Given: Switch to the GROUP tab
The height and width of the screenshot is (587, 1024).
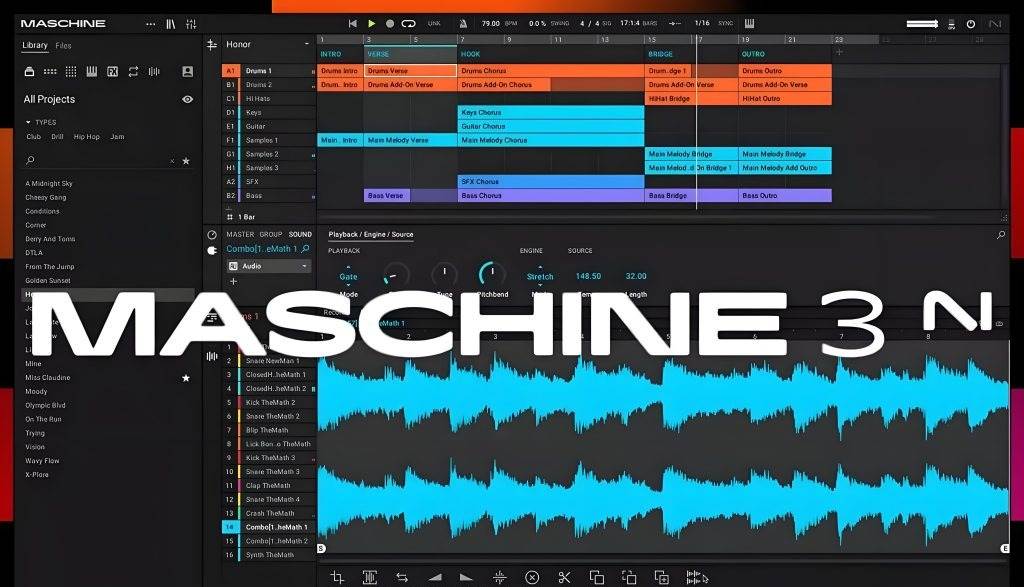Looking at the screenshot, I should pyautogui.click(x=271, y=234).
